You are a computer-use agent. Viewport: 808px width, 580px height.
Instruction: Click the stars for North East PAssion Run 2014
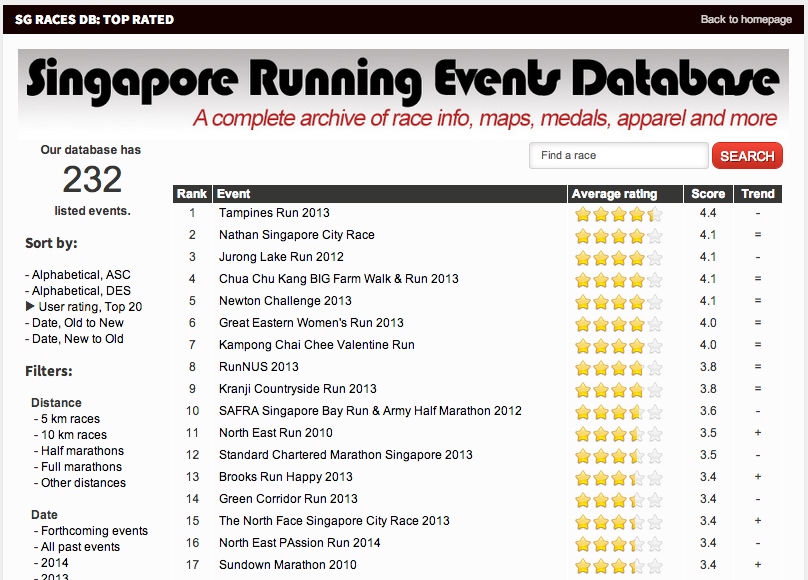pyautogui.click(x=618, y=544)
